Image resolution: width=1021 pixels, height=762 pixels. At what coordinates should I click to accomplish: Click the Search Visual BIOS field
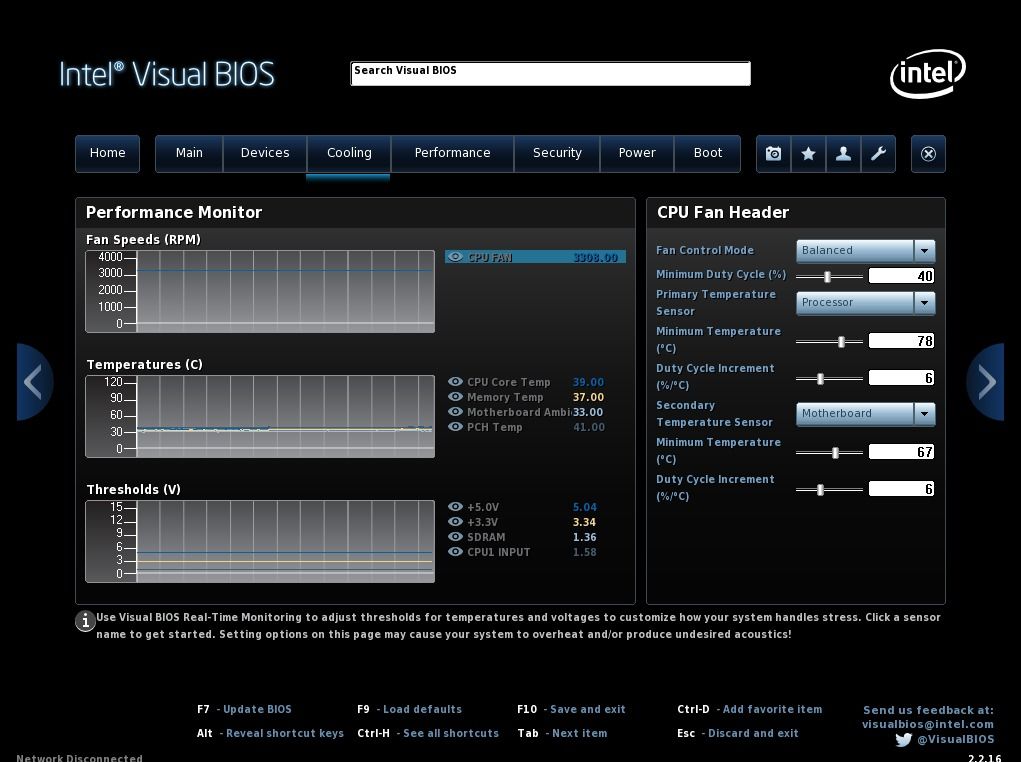[x=550, y=73]
